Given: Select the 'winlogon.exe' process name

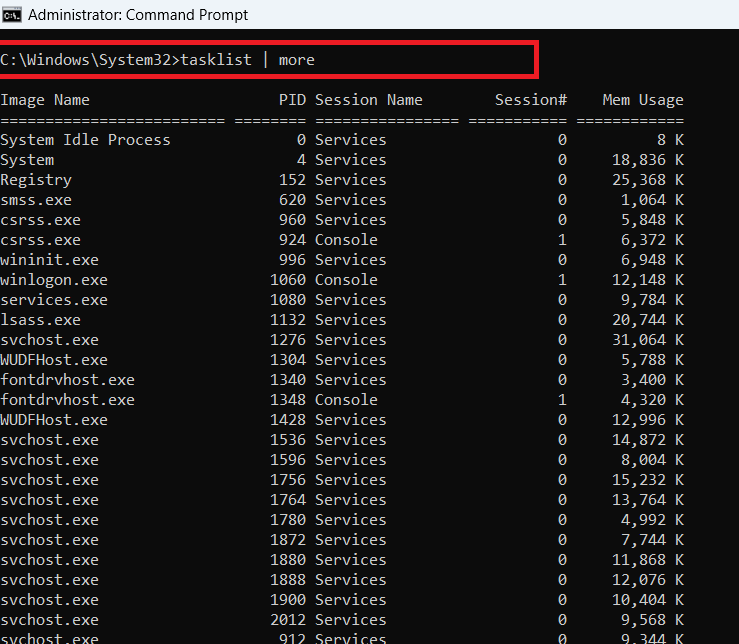Looking at the screenshot, I should 54,280.
